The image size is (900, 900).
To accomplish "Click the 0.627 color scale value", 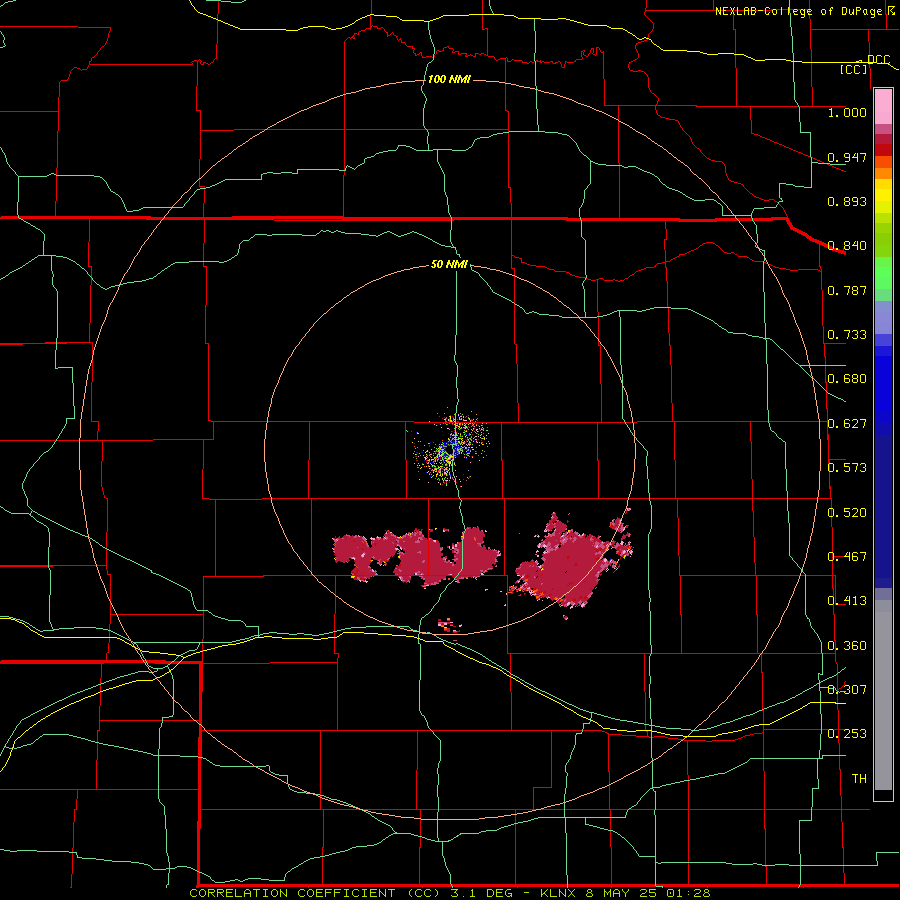I will pyautogui.click(x=847, y=424).
